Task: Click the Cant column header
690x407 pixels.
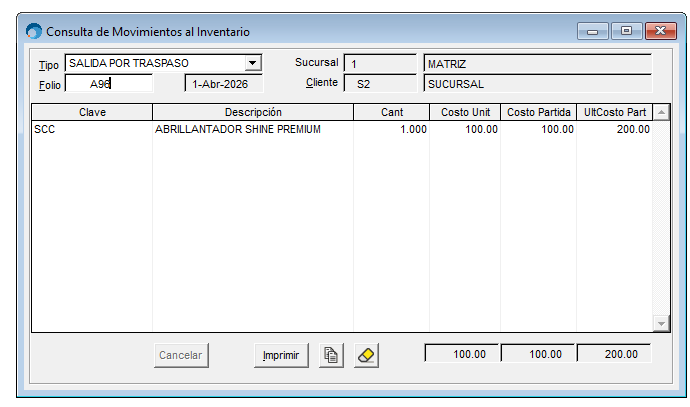Action: [x=392, y=112]
